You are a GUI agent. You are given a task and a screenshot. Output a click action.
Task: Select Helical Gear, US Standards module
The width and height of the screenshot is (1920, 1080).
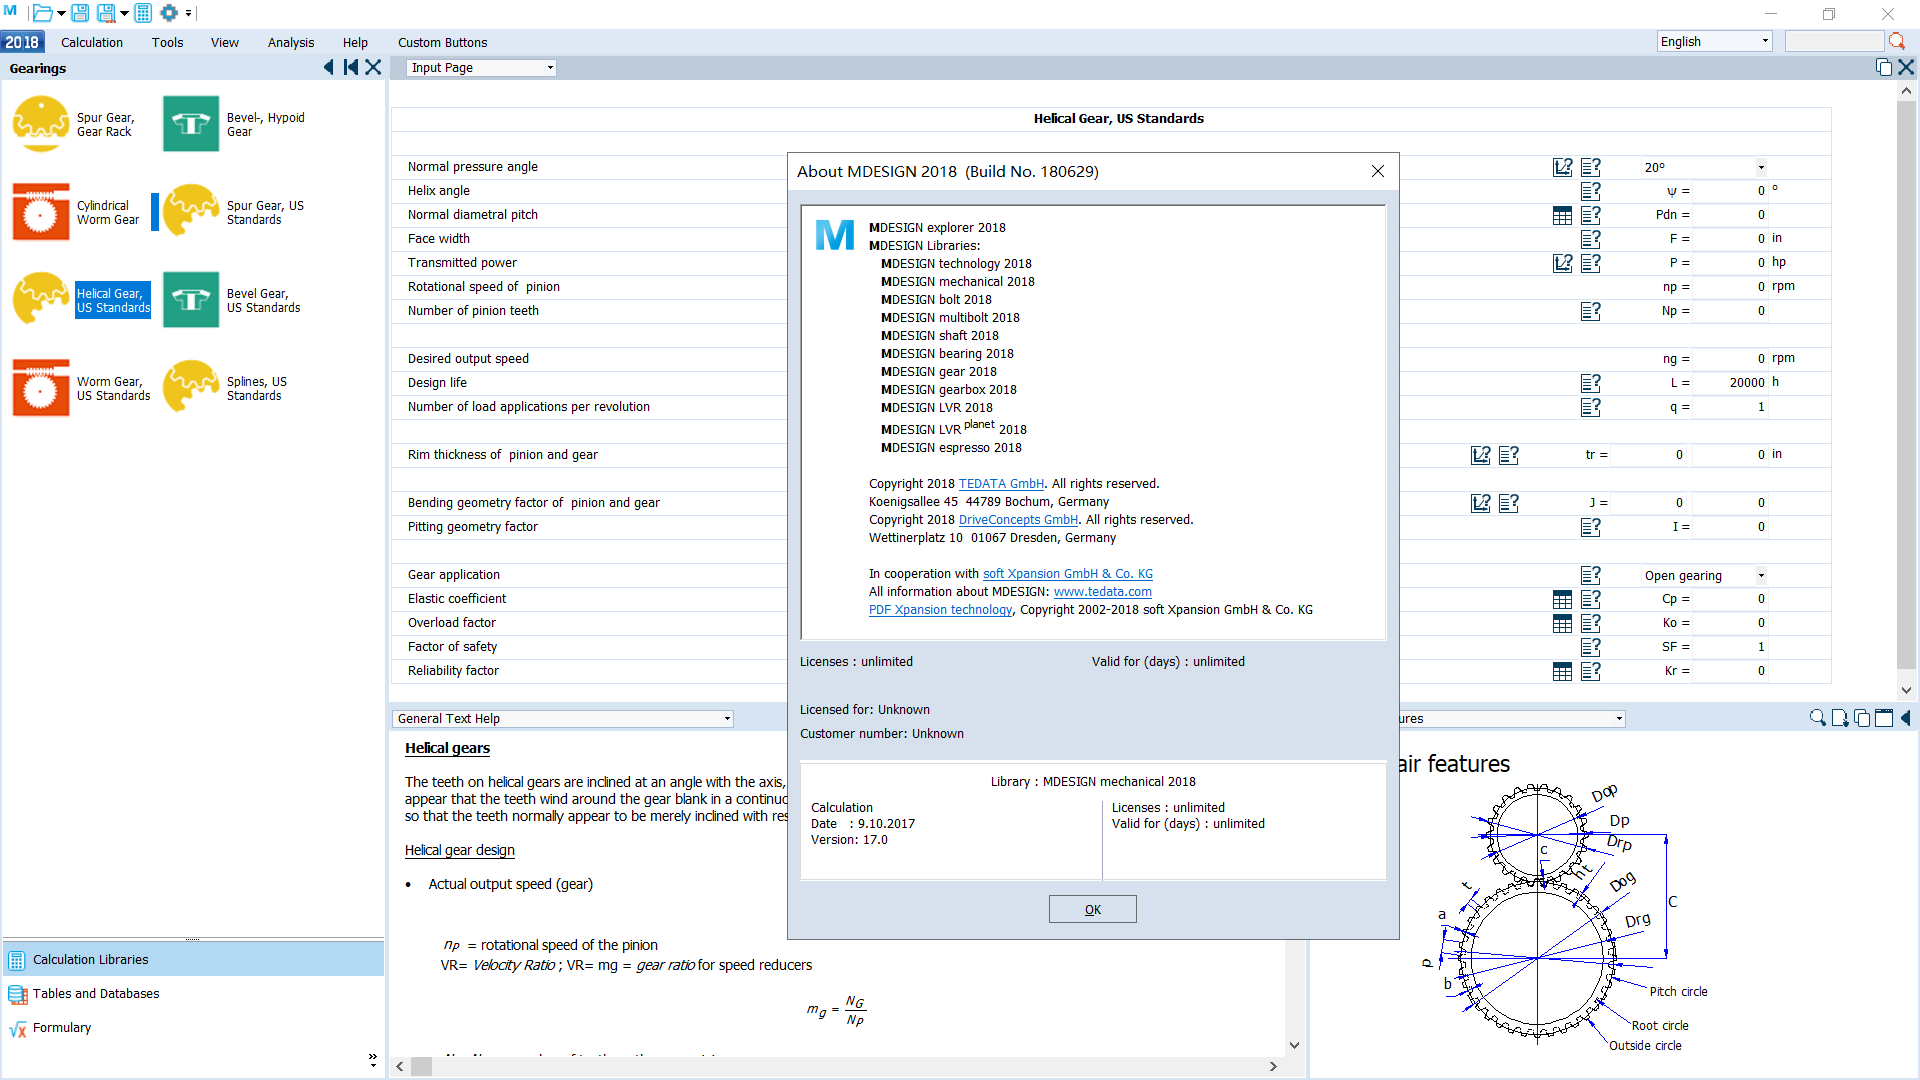(x=80, y=300)
